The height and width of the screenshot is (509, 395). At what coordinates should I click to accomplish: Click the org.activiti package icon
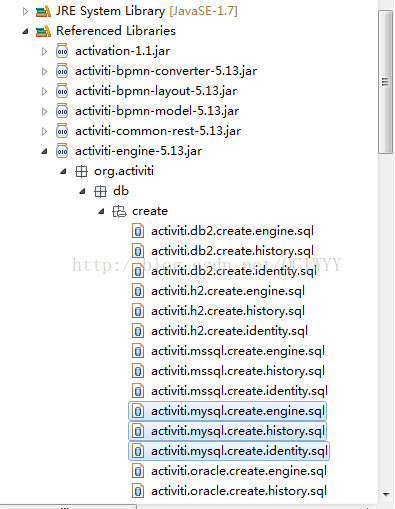coord(81,172)
